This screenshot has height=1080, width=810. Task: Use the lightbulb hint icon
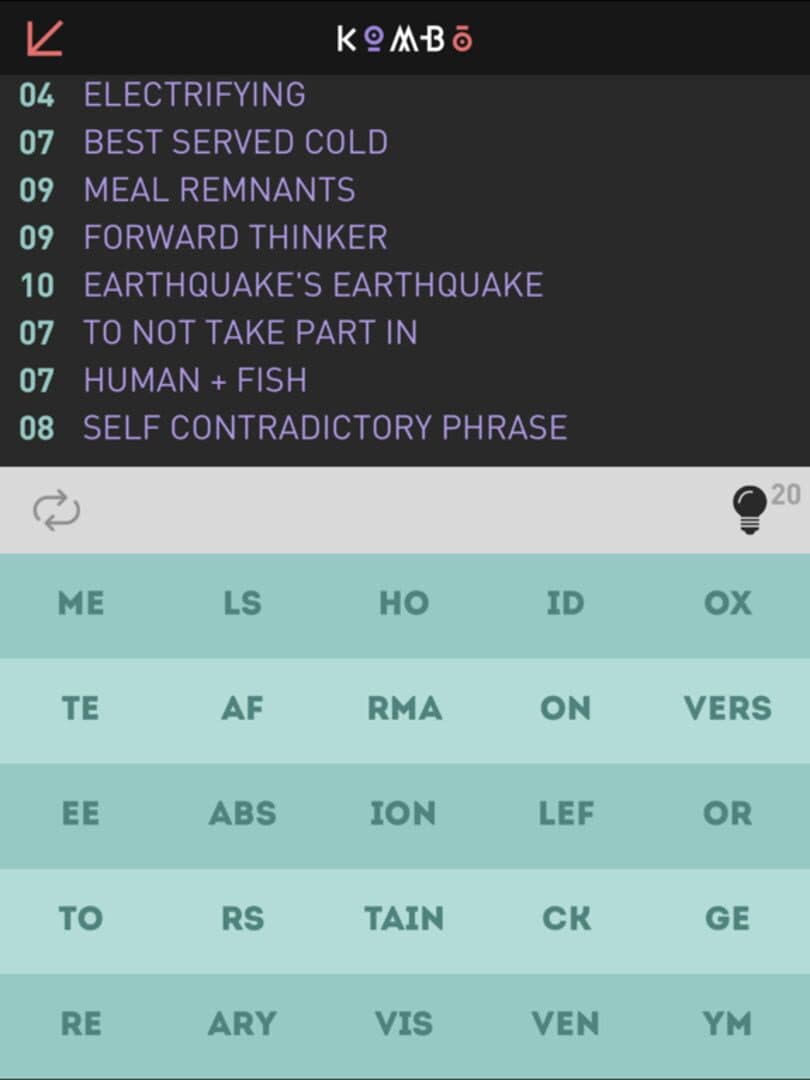(749, 510)
